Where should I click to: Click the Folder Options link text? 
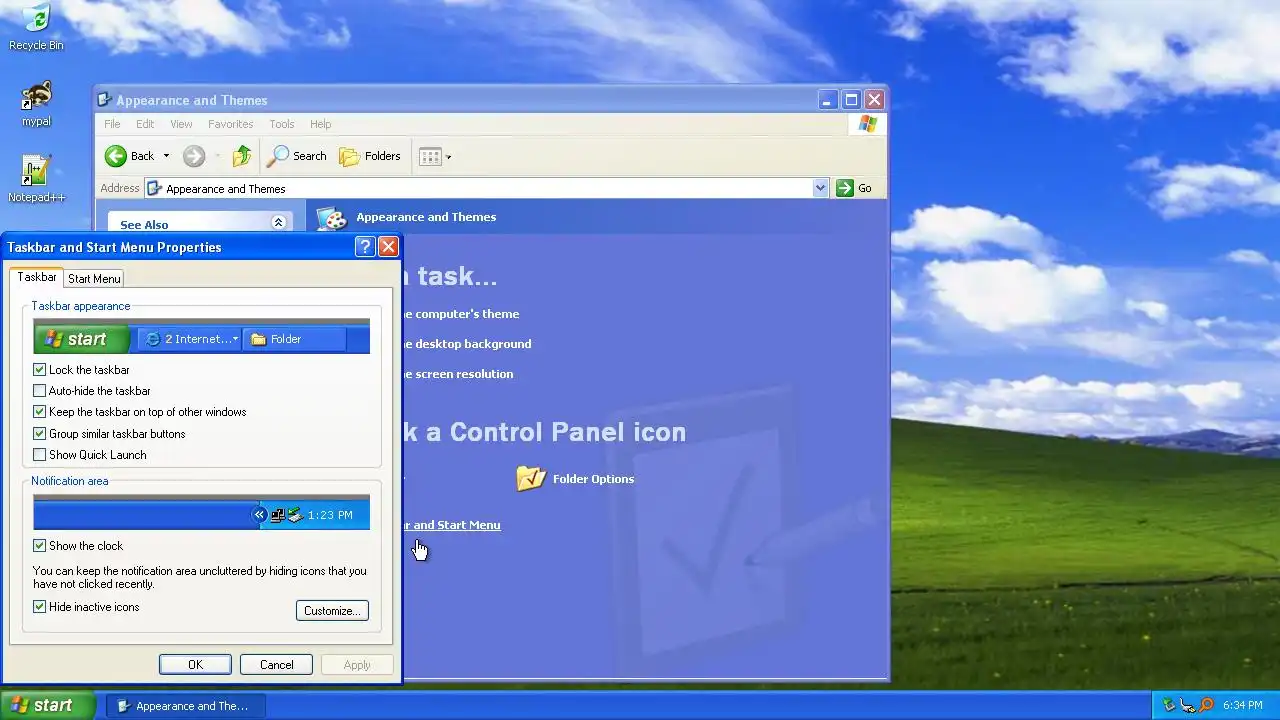pos(593,479)
